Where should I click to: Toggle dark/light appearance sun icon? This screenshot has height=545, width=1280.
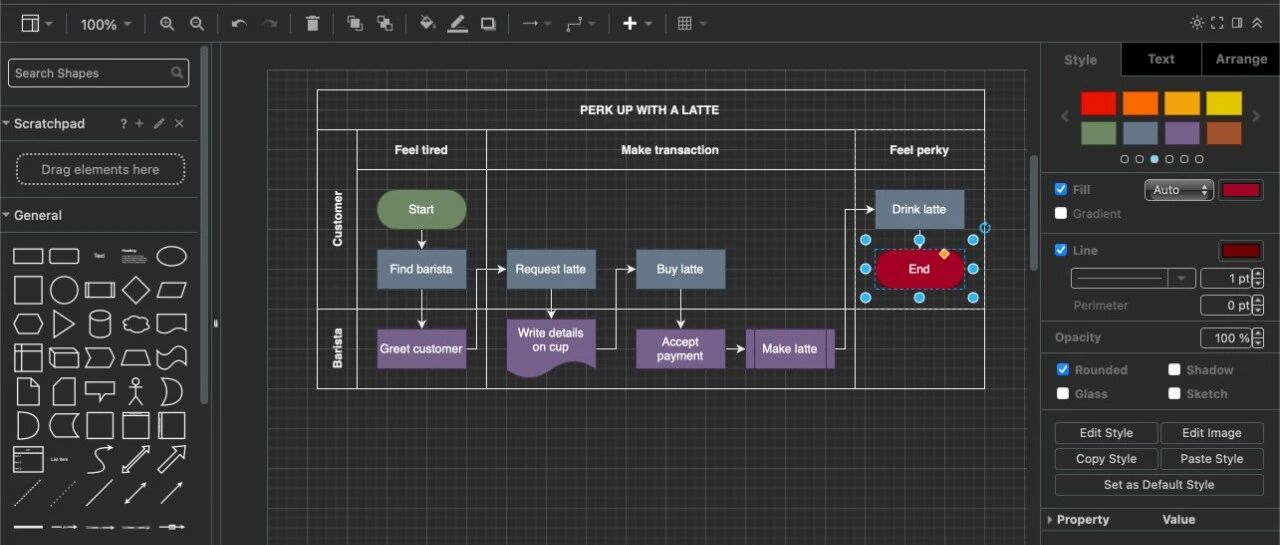1197,23
